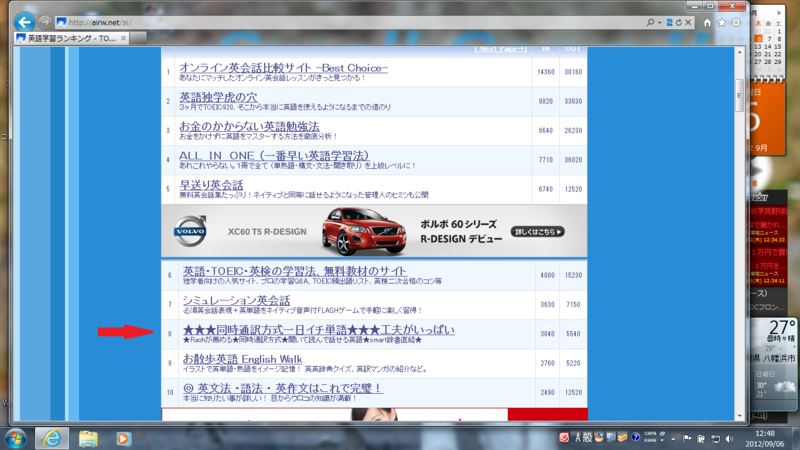Toggle the compatibility view icon
The image size is (800, 450).
click(669, 22)
